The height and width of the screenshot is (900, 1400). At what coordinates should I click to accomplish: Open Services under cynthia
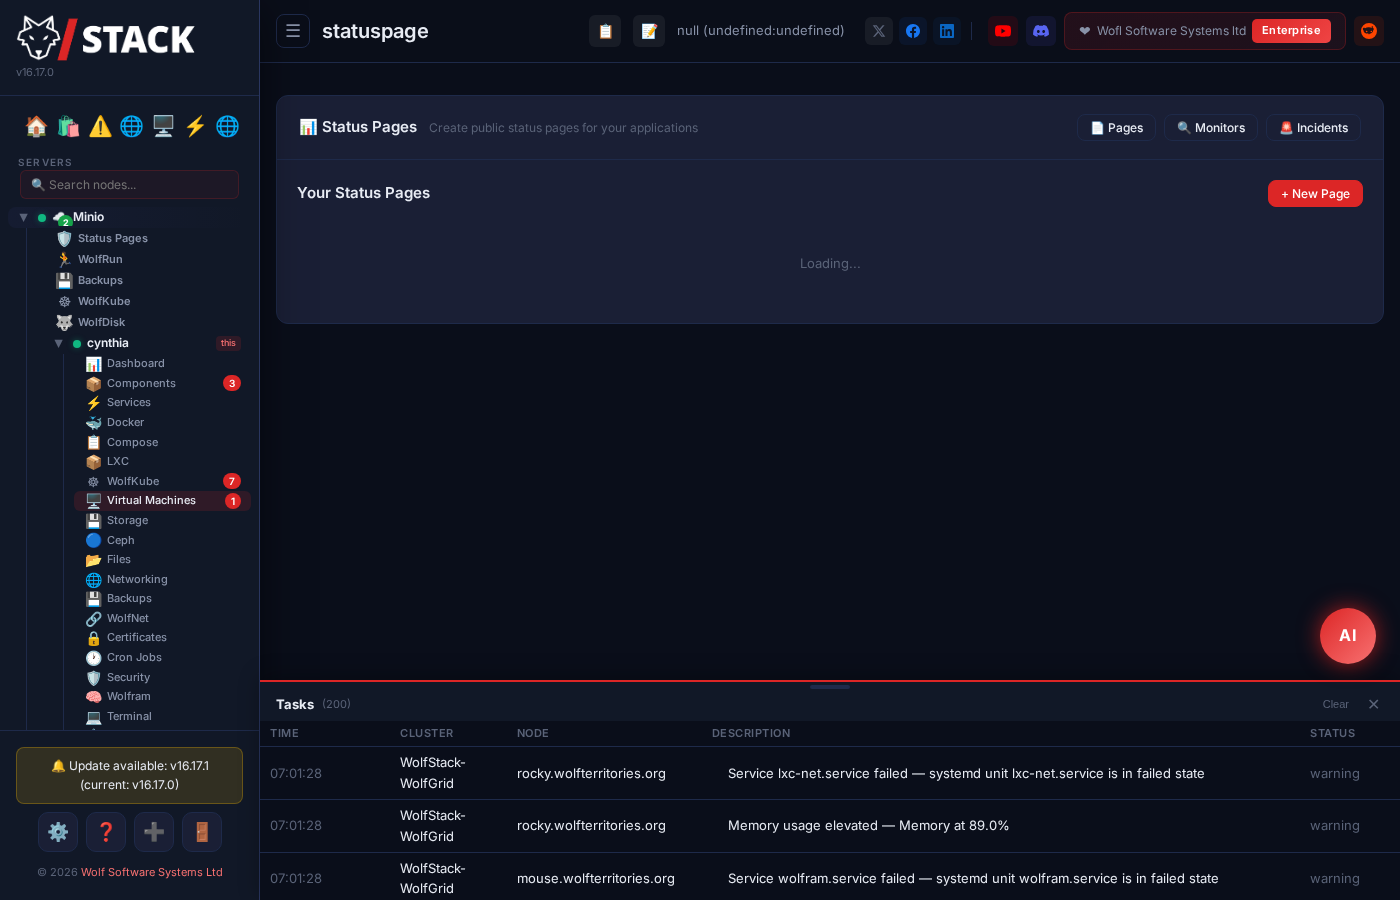pos(128,402)
